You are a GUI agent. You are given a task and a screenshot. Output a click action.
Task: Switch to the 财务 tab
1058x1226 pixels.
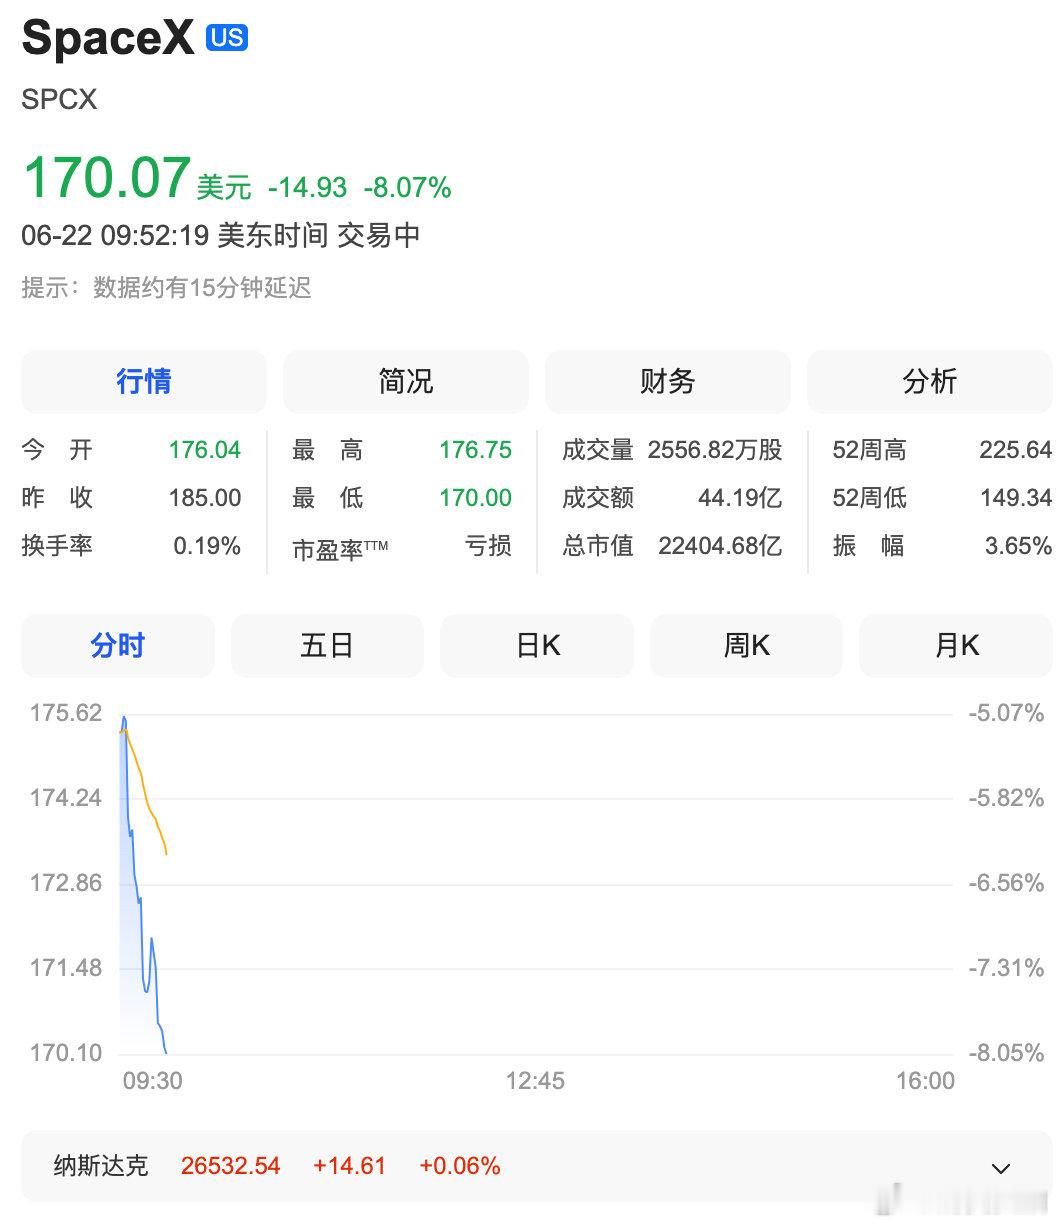coord(668,381)
